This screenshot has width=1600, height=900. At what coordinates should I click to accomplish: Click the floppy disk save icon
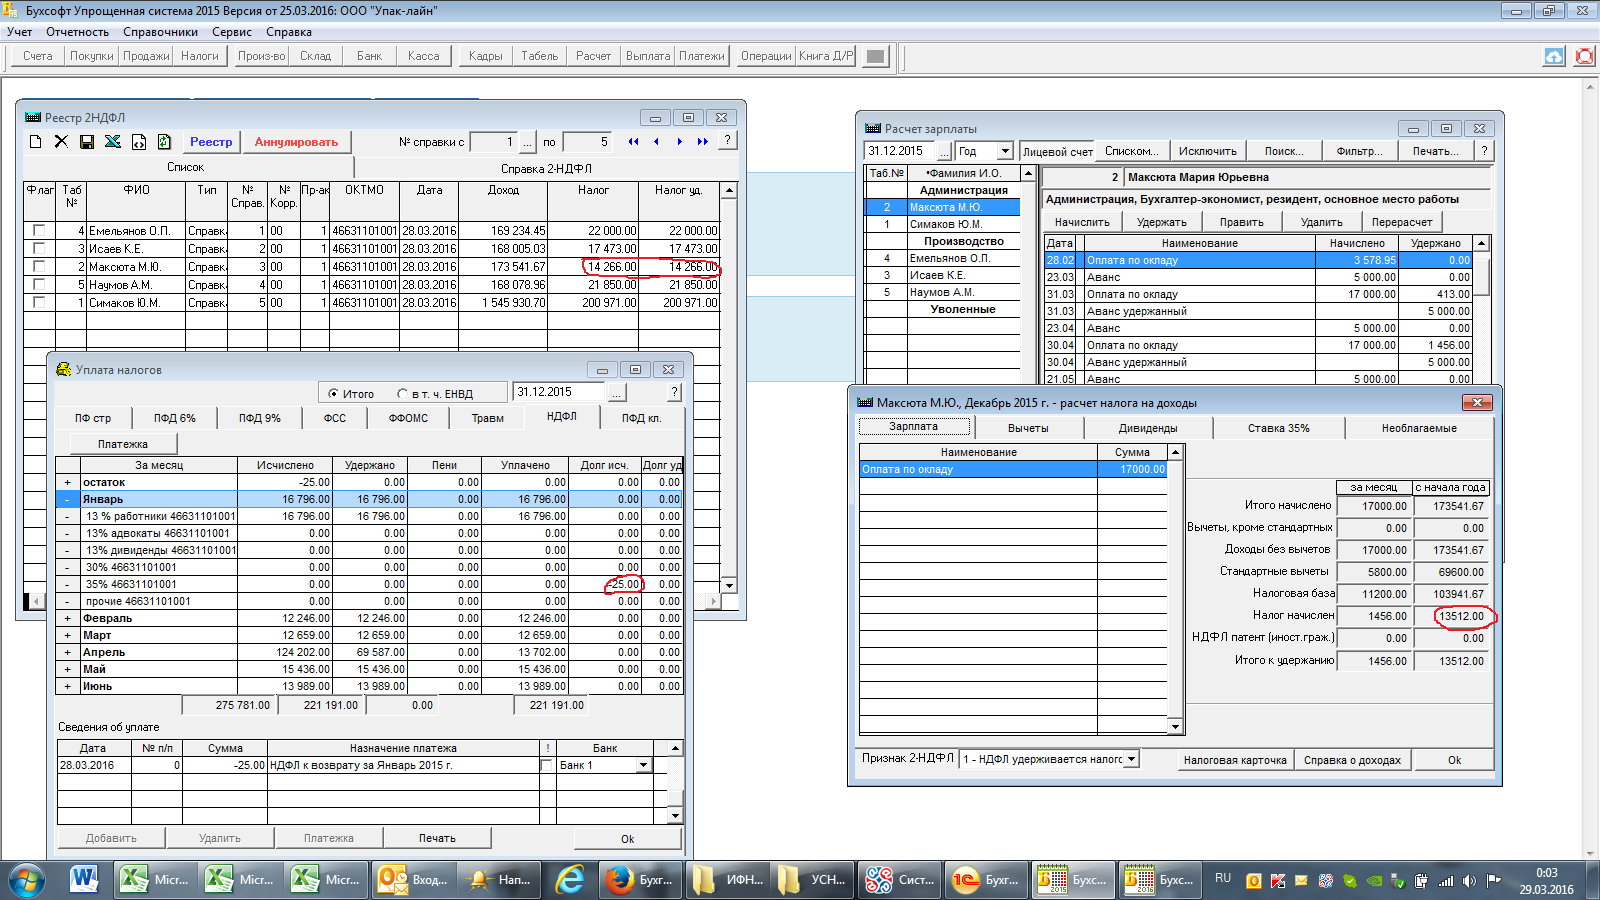point(87,142)
